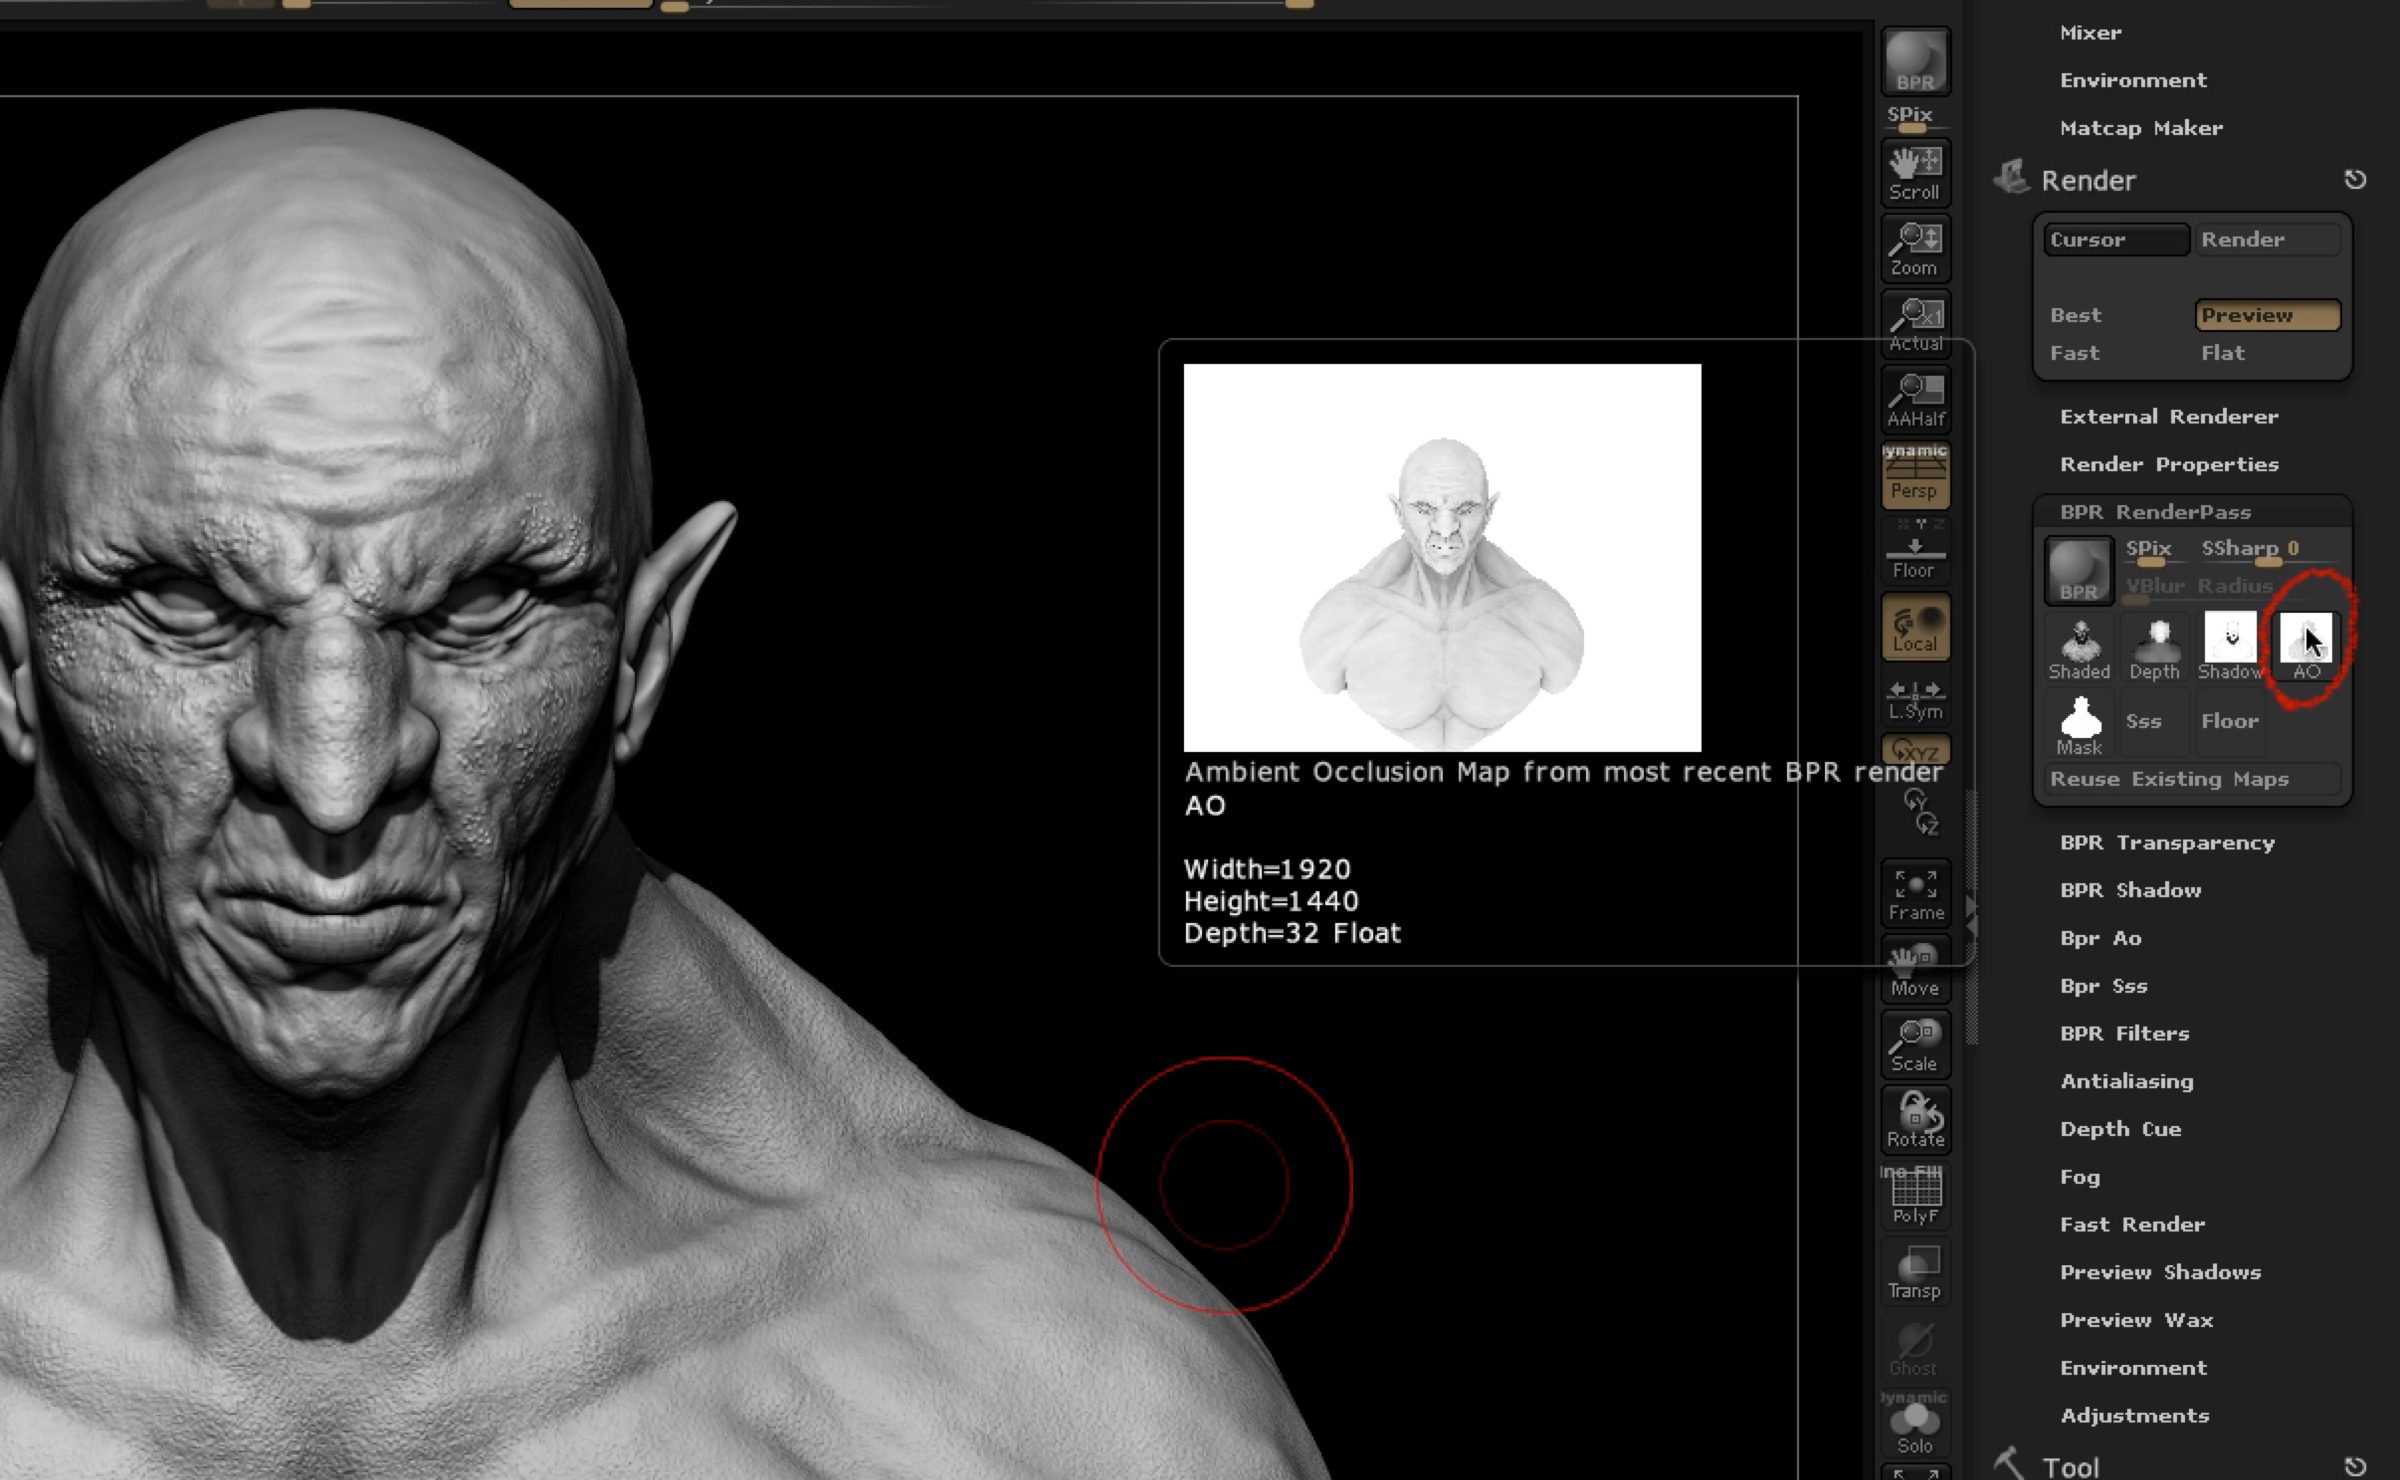Open the BPR Filters submenu
This screenshot has width=2400, height=1480.
coord(2124,1033)
